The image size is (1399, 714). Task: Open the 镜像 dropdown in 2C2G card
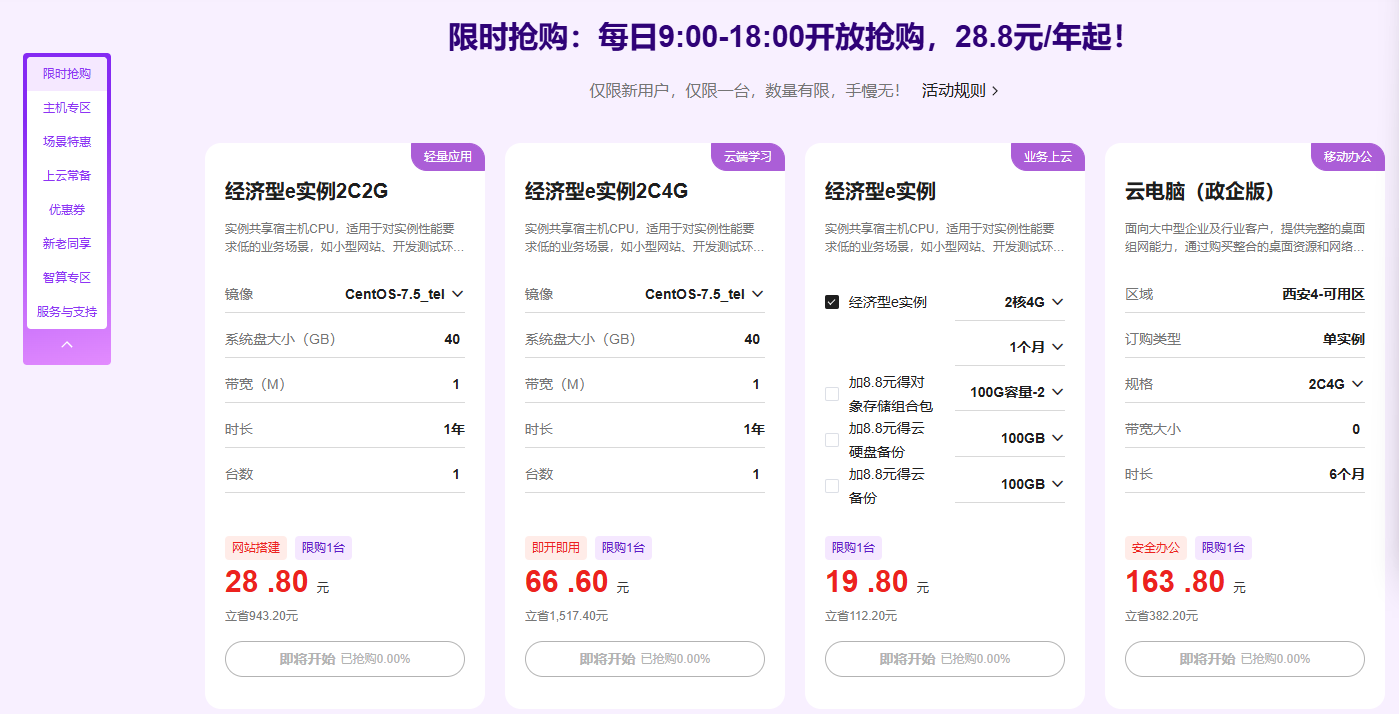tap(404, 294)
